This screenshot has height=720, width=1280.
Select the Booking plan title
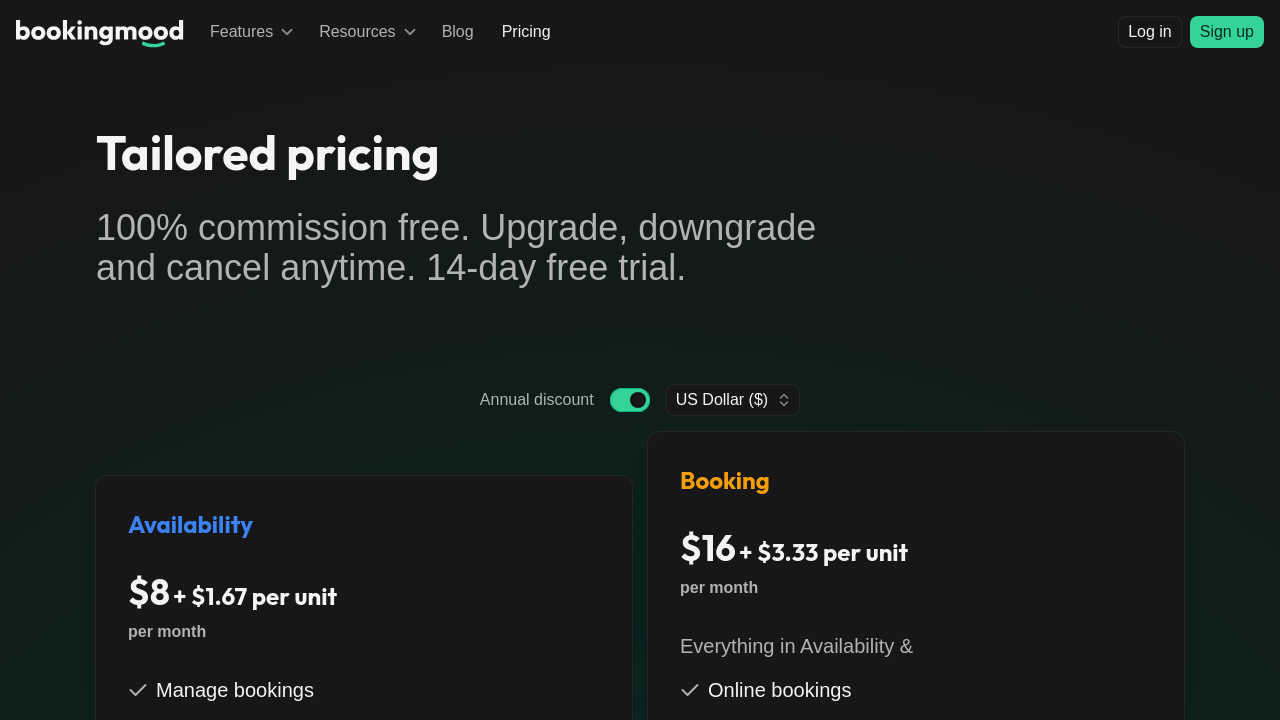pos(725,481)
